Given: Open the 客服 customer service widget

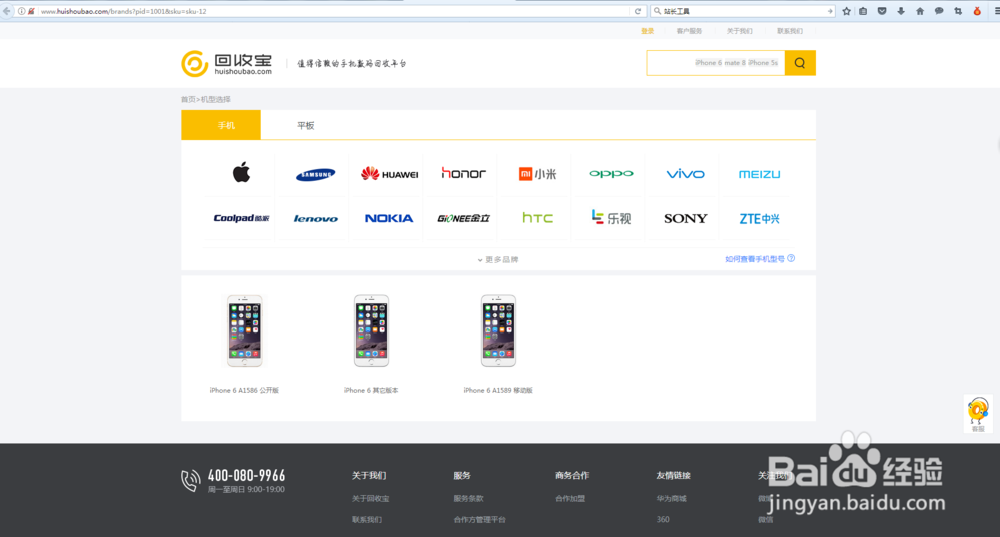Looking at the screenshot, I should tap(978, 414).
